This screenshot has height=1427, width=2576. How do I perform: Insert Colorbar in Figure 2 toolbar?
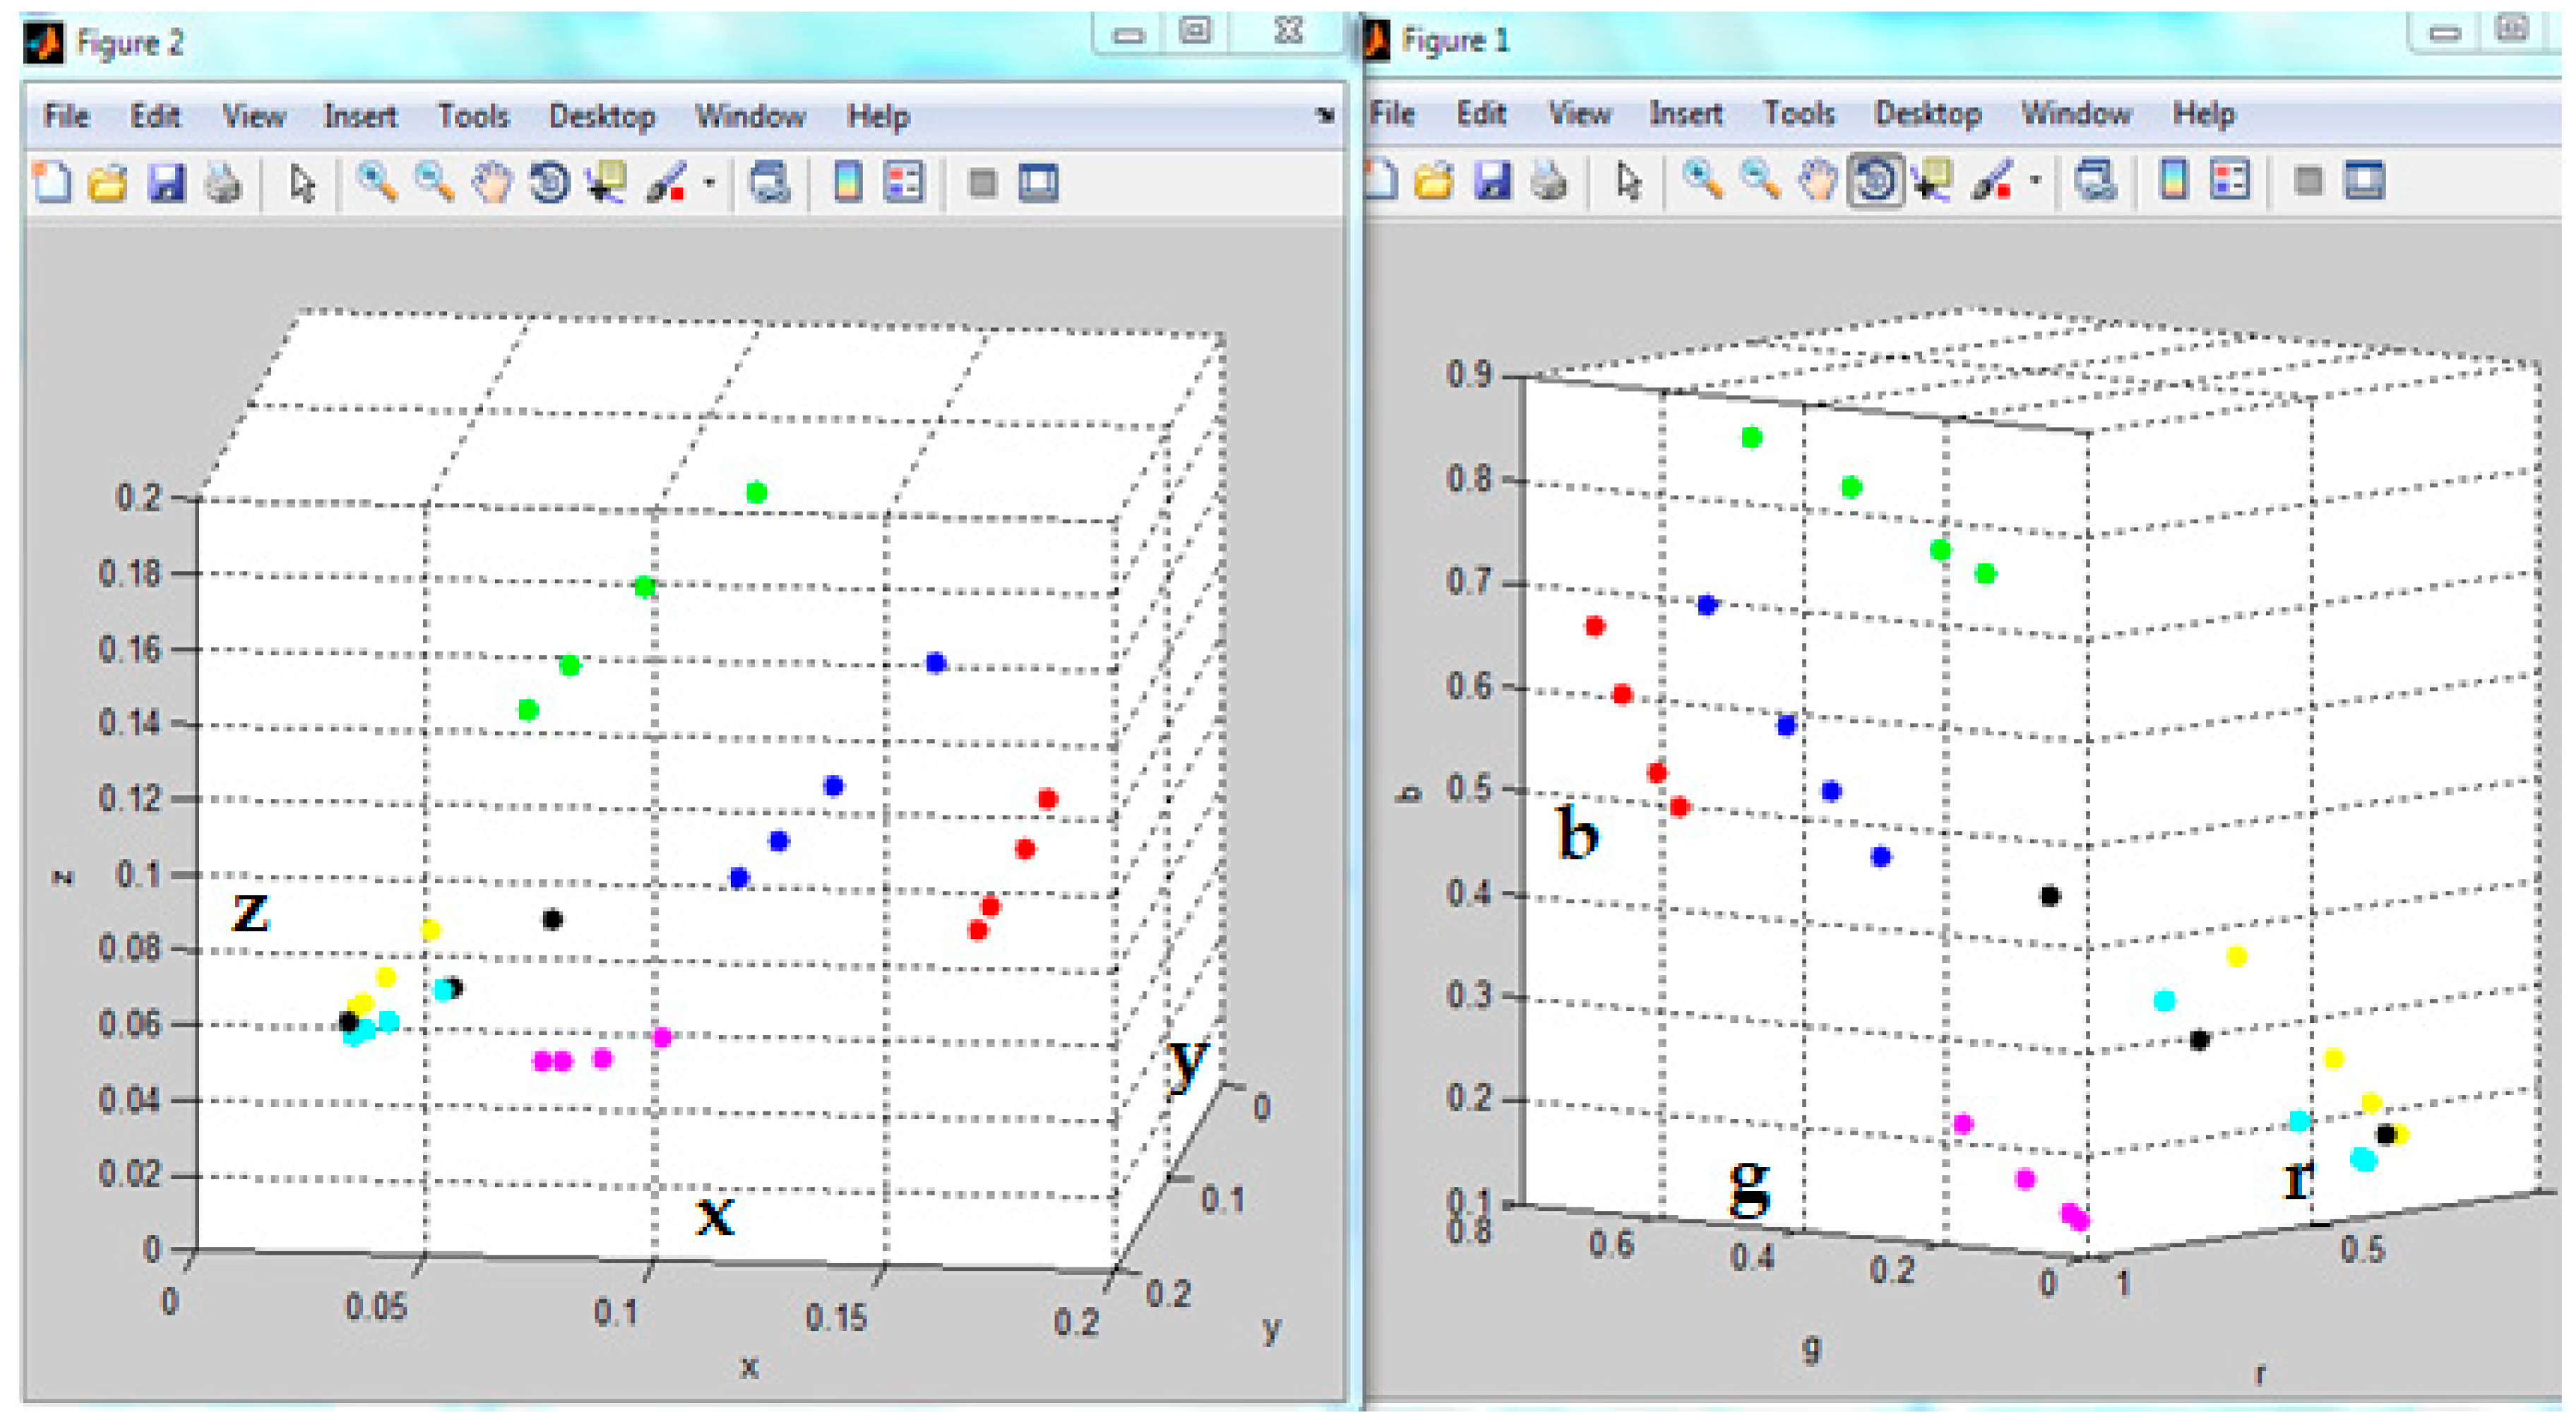848,183
